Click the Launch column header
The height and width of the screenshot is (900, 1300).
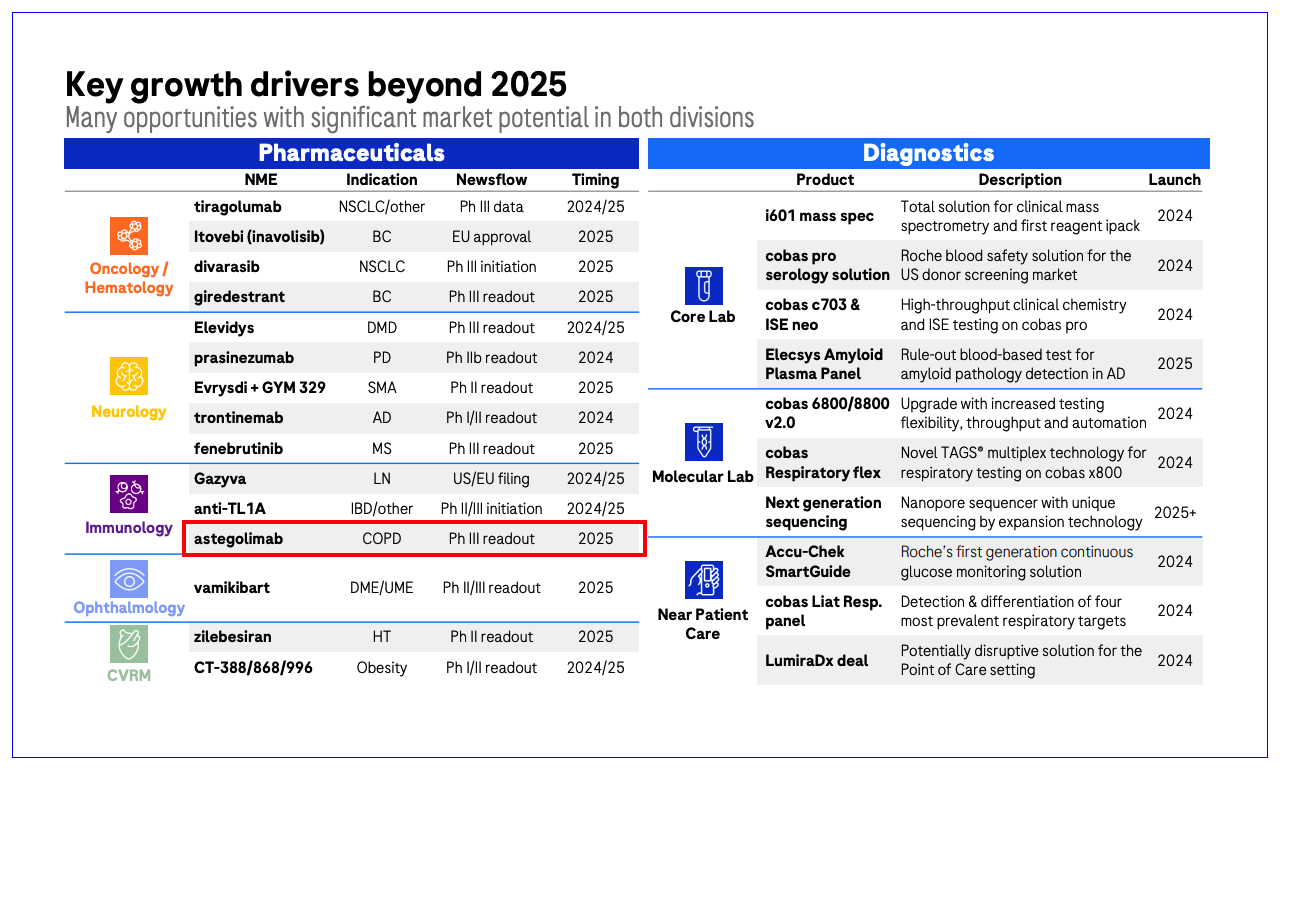point(1174,180)
